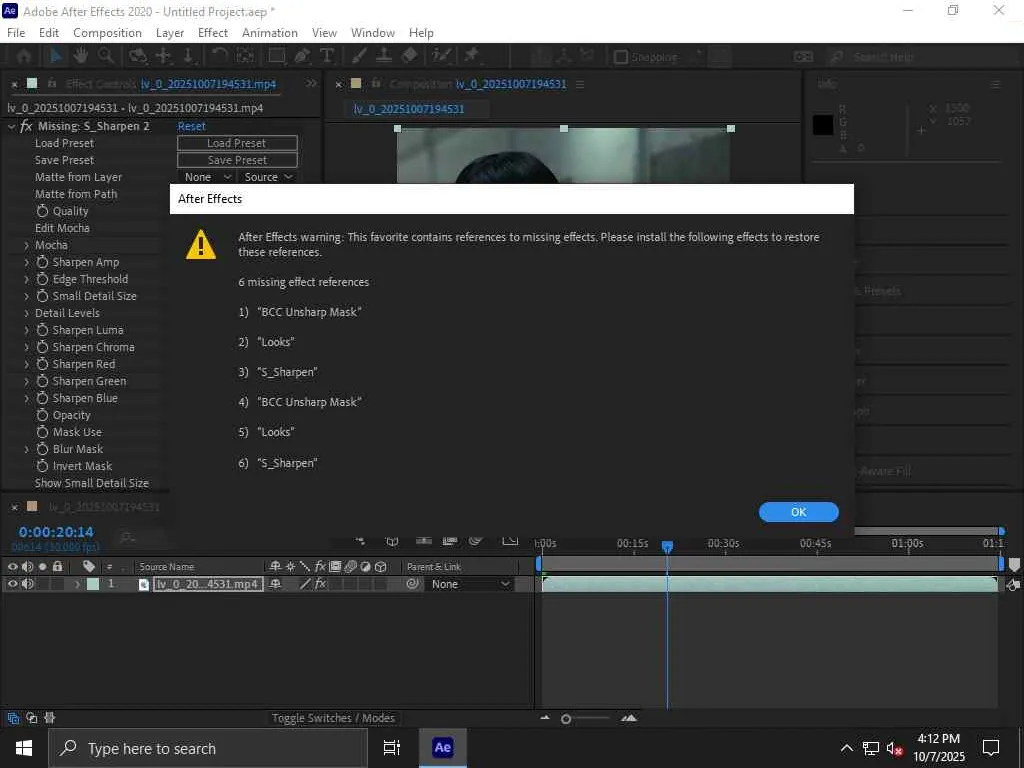Select the Hand tool in the toolbar

(x=81, y=56)
